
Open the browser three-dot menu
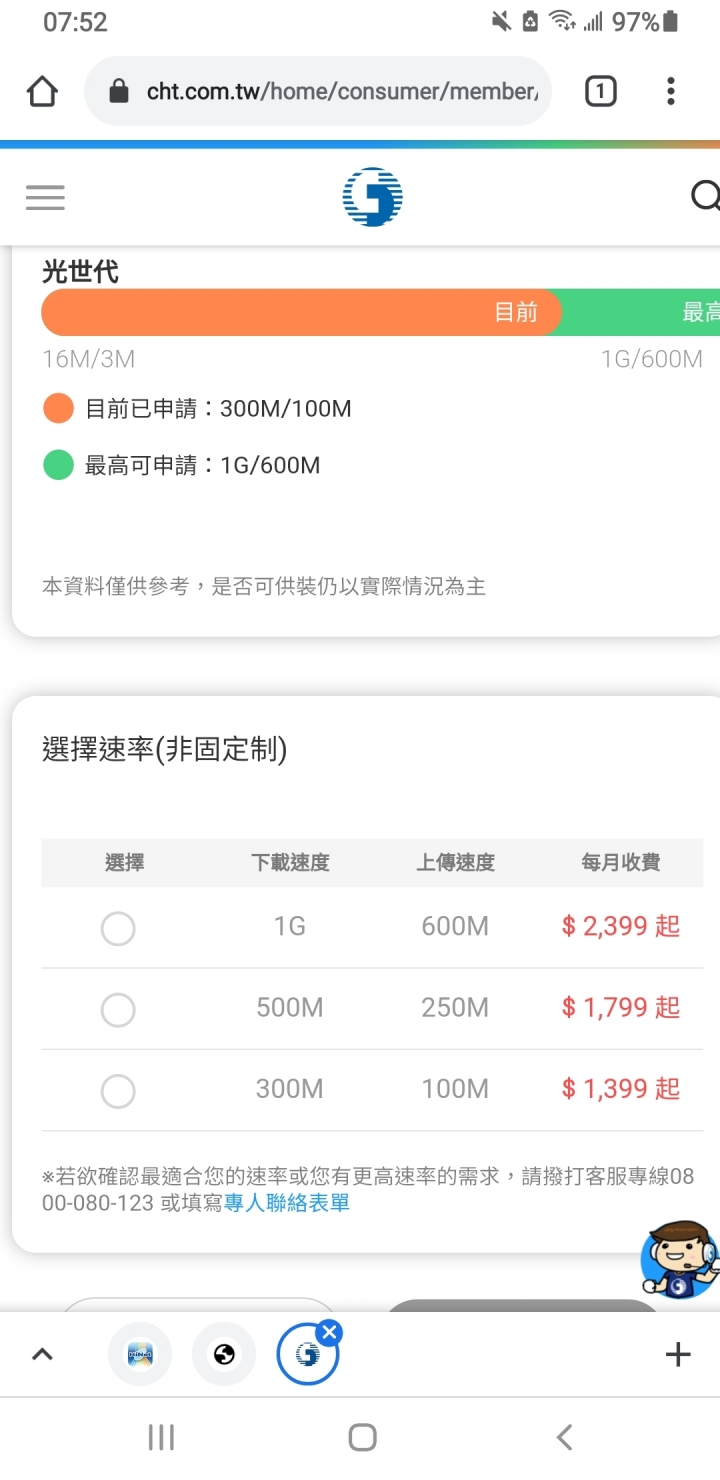click(x=671, y=92)
